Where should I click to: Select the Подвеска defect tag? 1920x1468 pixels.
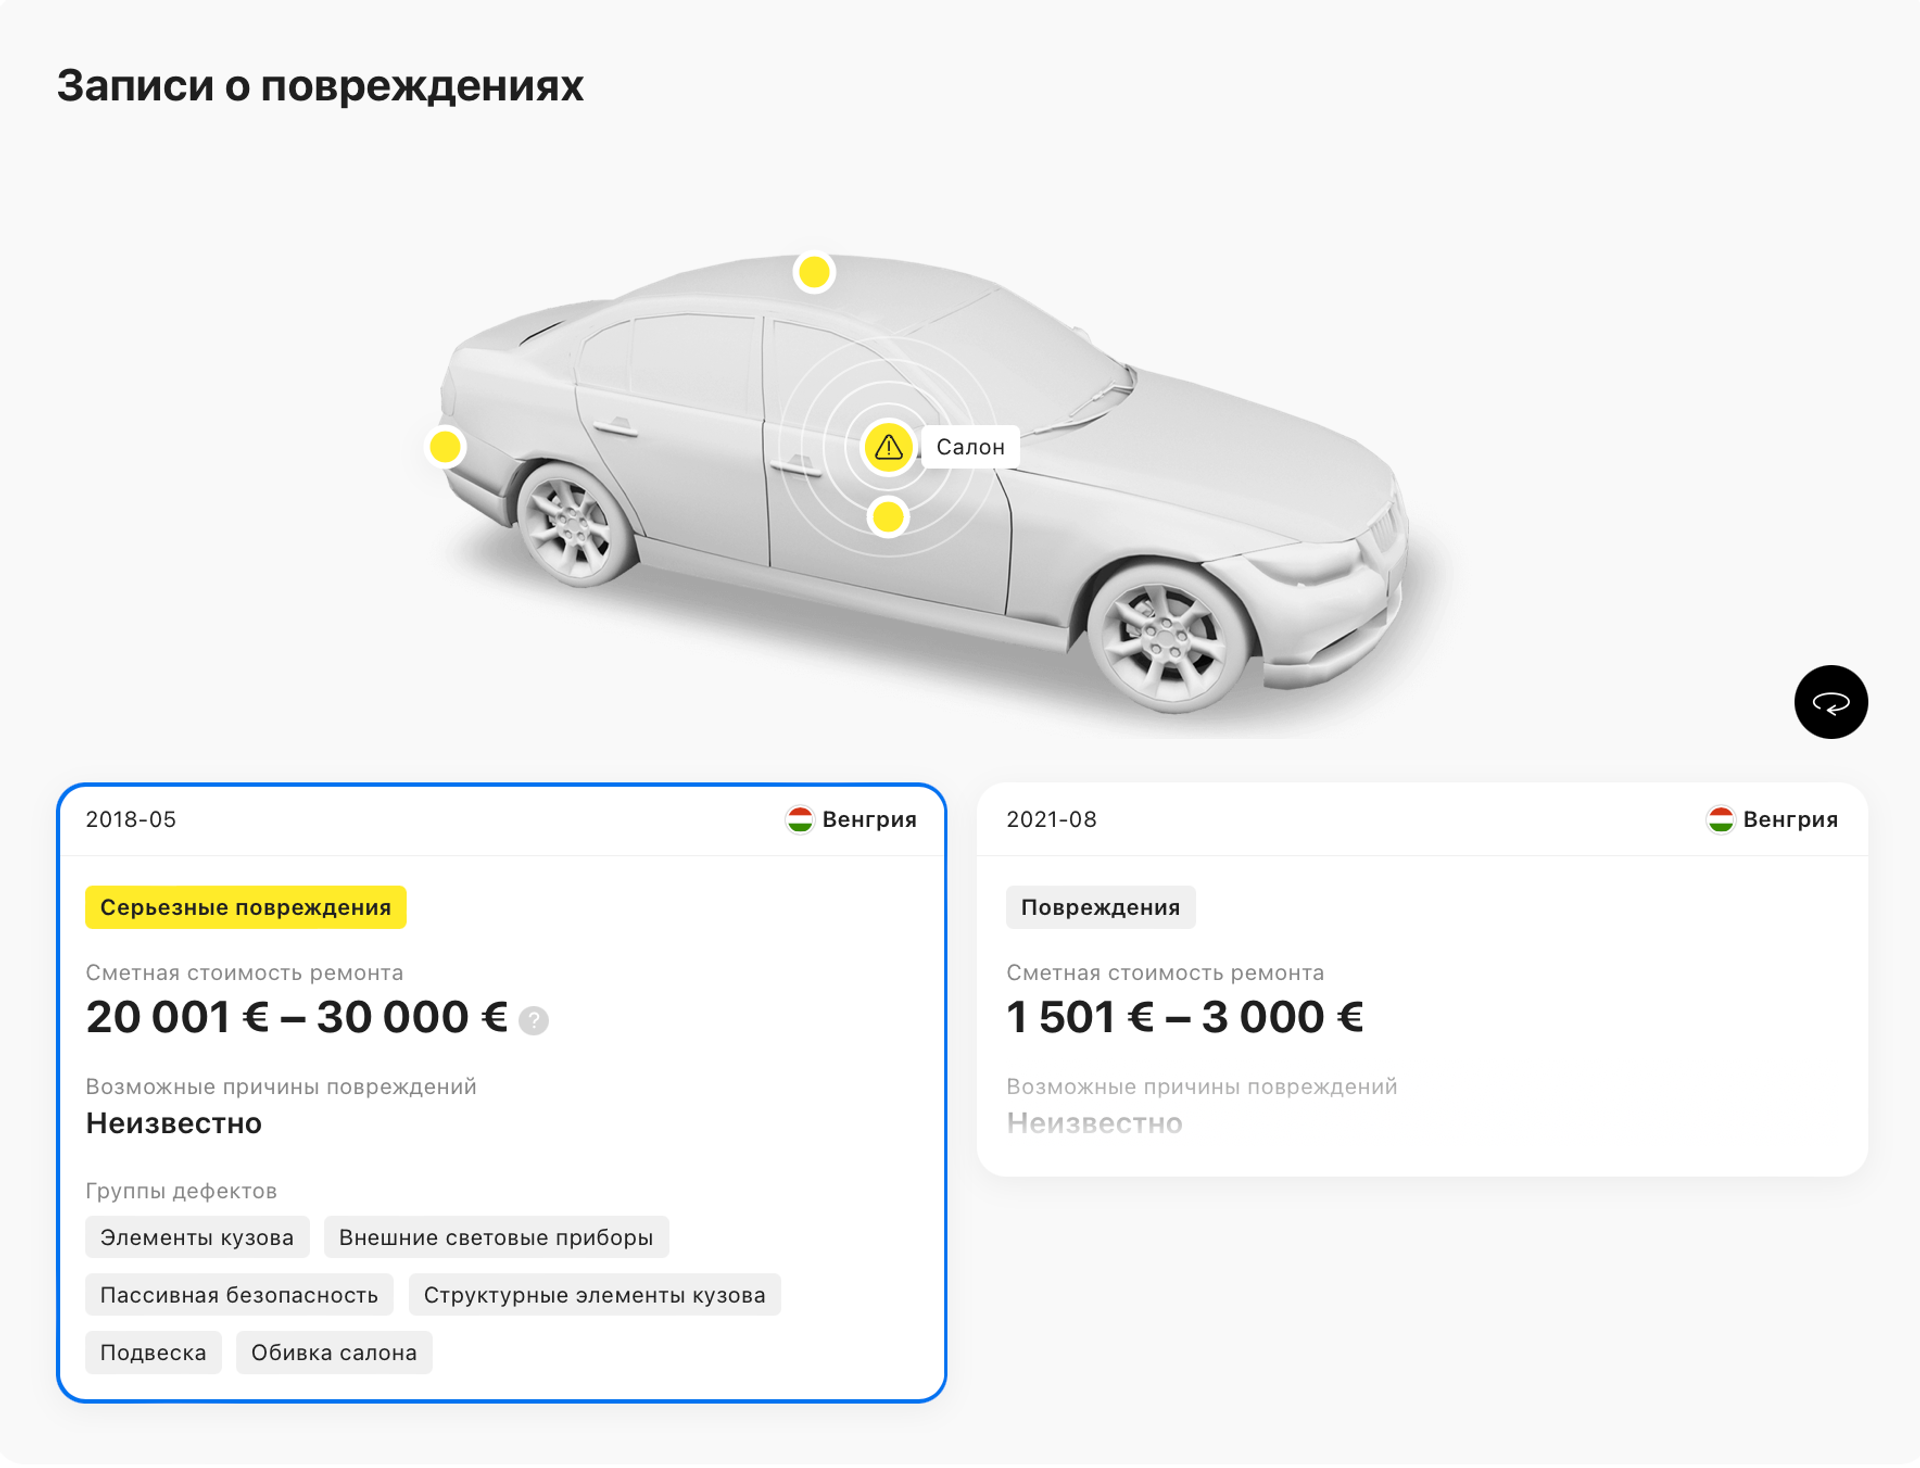[153, 1352]
